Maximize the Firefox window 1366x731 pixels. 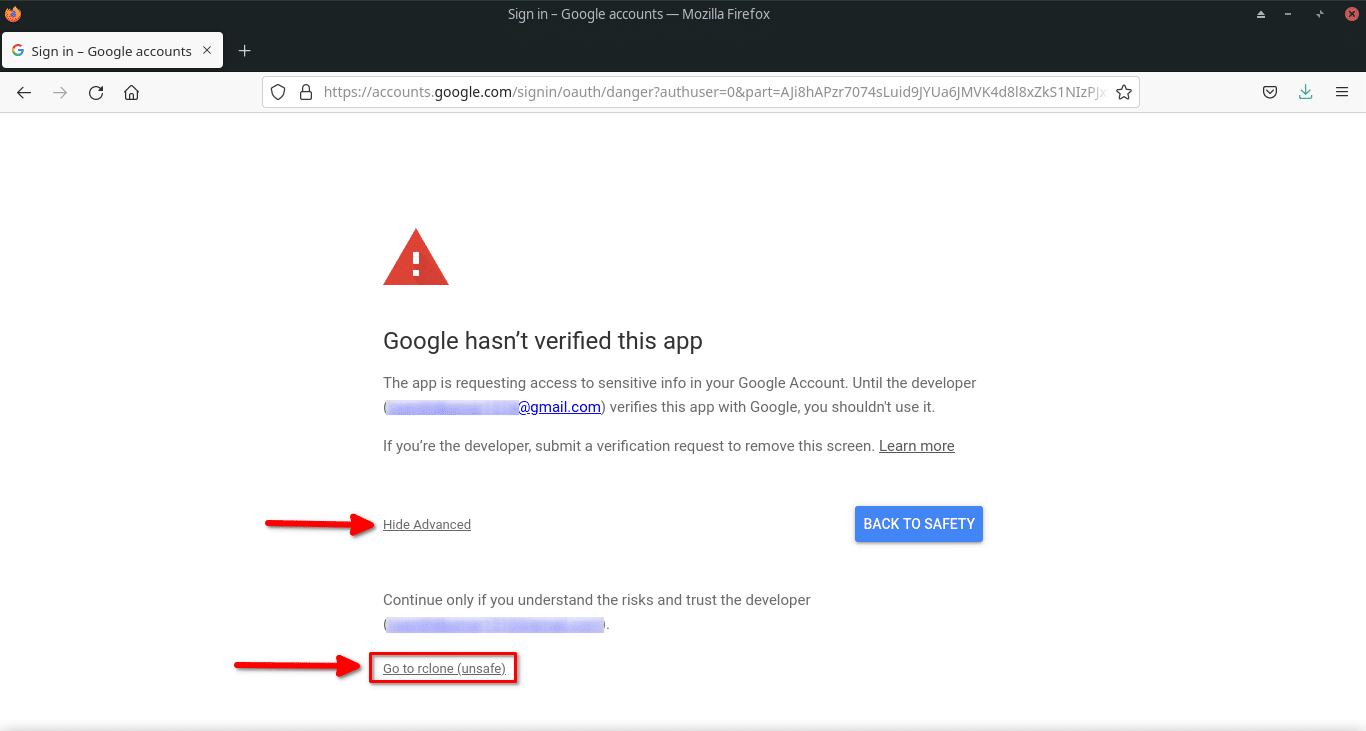1320,14
